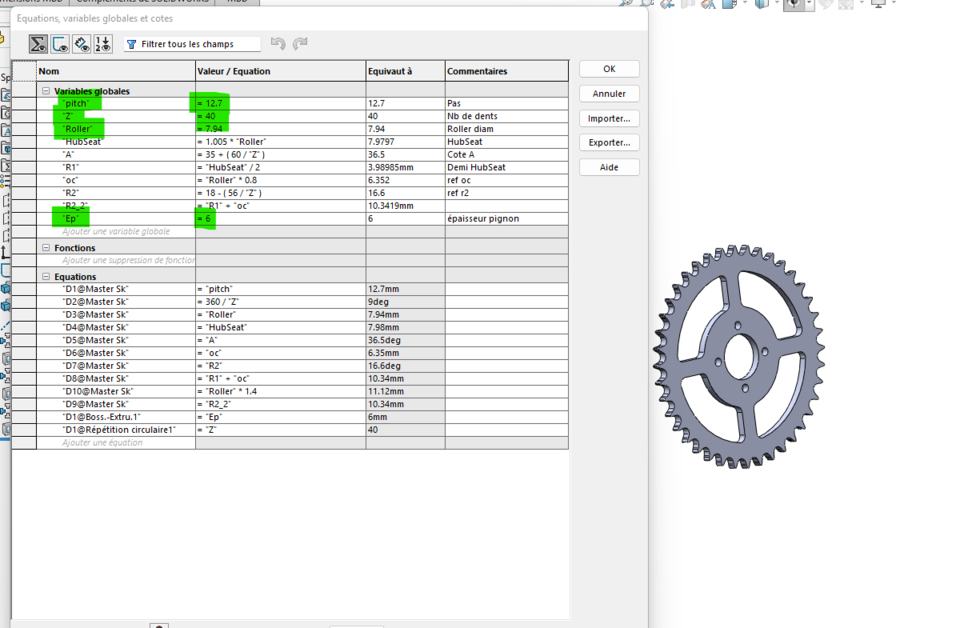Click the undo arrow icon
This screenshot has height=628, width=960.
coord(278,44)
